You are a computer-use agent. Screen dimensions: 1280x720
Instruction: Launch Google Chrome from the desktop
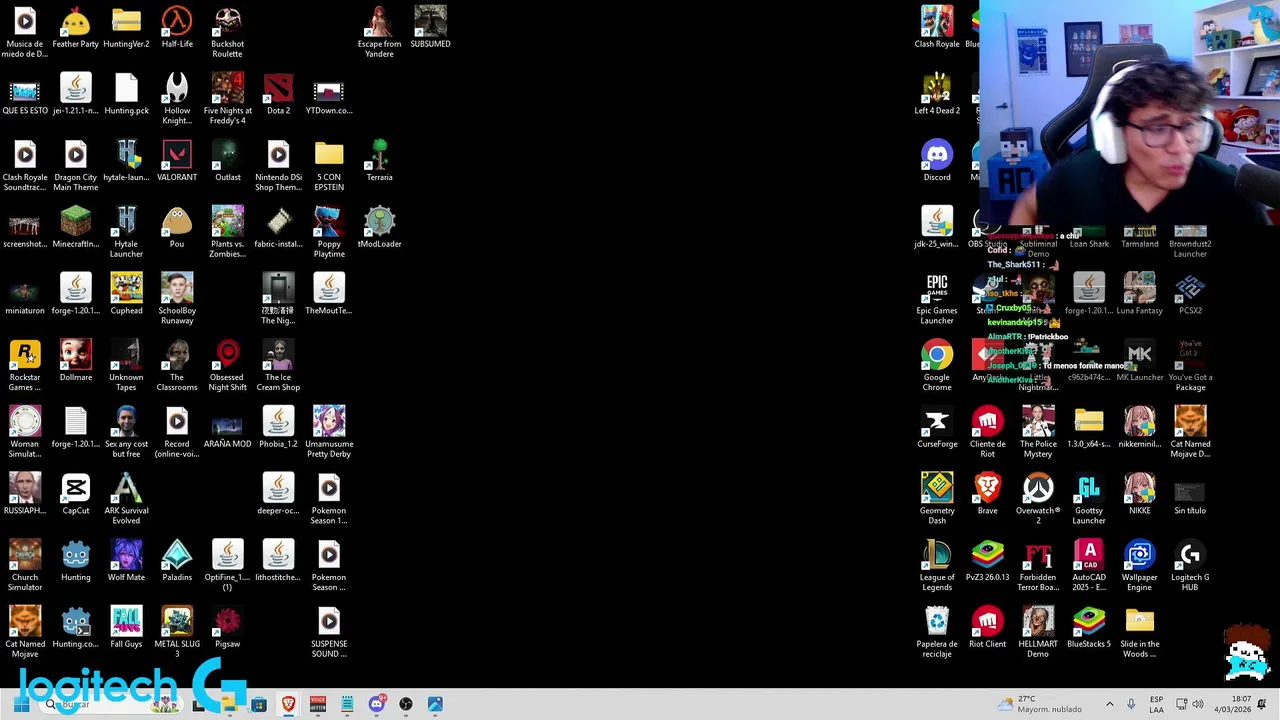(x=937, y=366)
